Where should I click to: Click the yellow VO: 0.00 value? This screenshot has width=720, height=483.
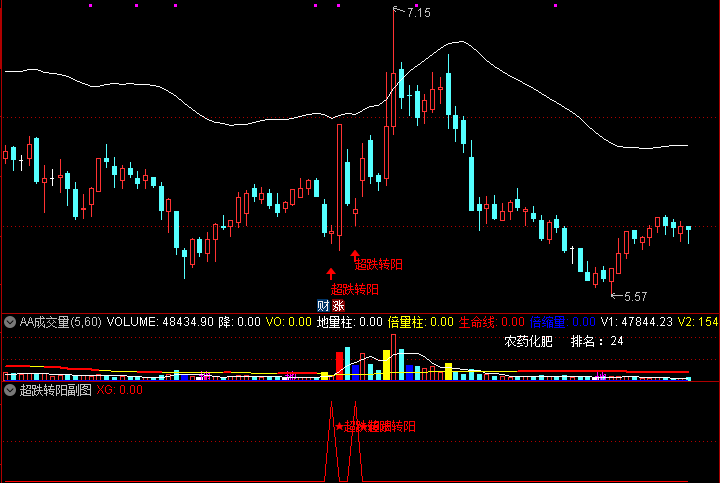289,322
